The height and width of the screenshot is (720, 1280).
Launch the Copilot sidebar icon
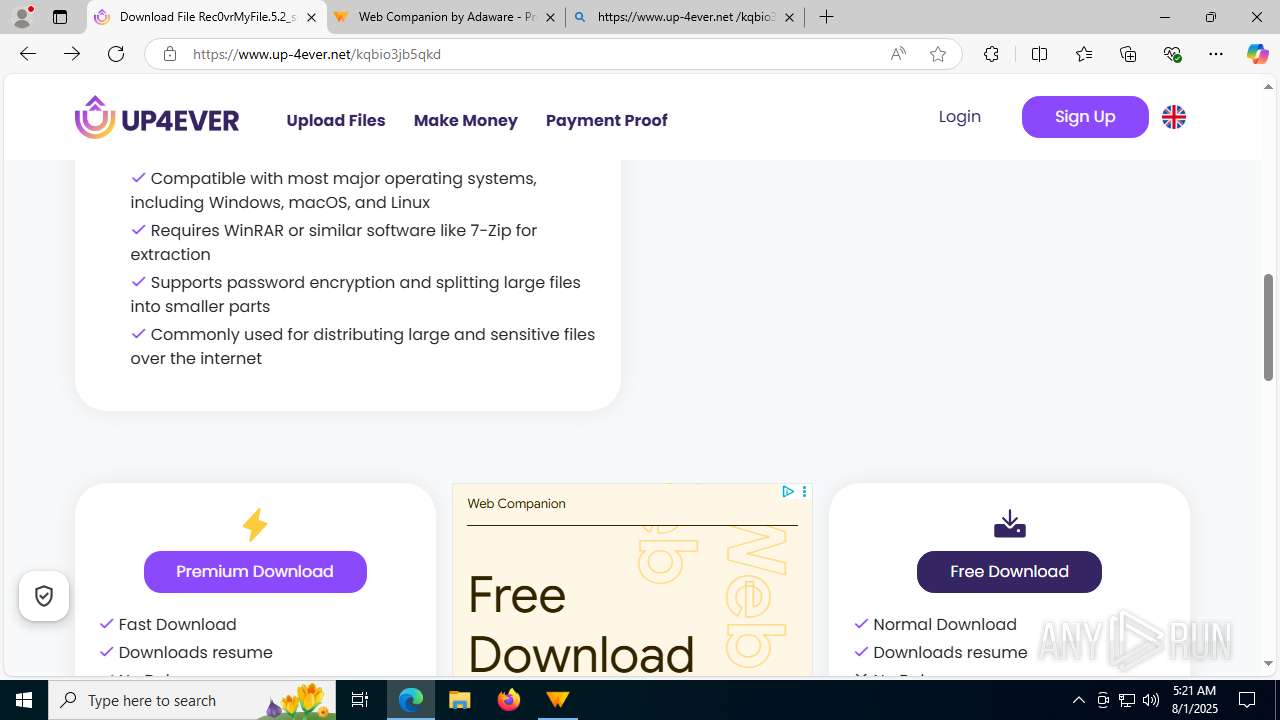[1257, 54]
